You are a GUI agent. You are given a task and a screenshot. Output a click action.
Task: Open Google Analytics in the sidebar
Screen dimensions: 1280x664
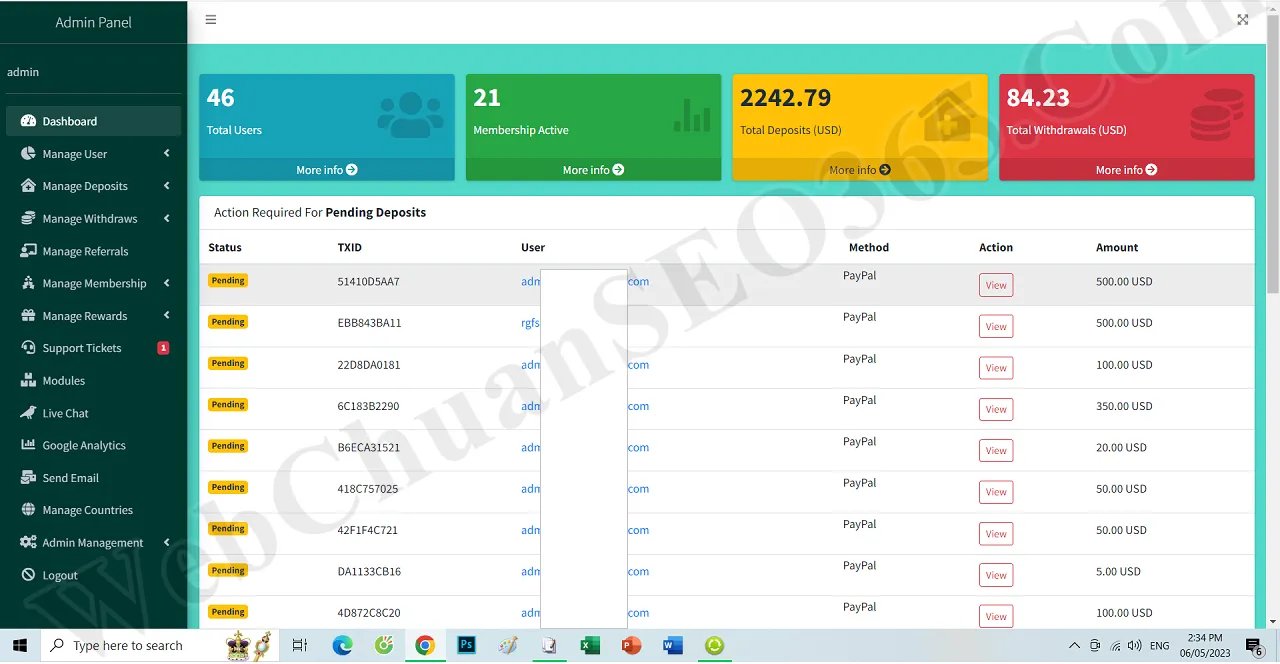click(x=83, y=445)
